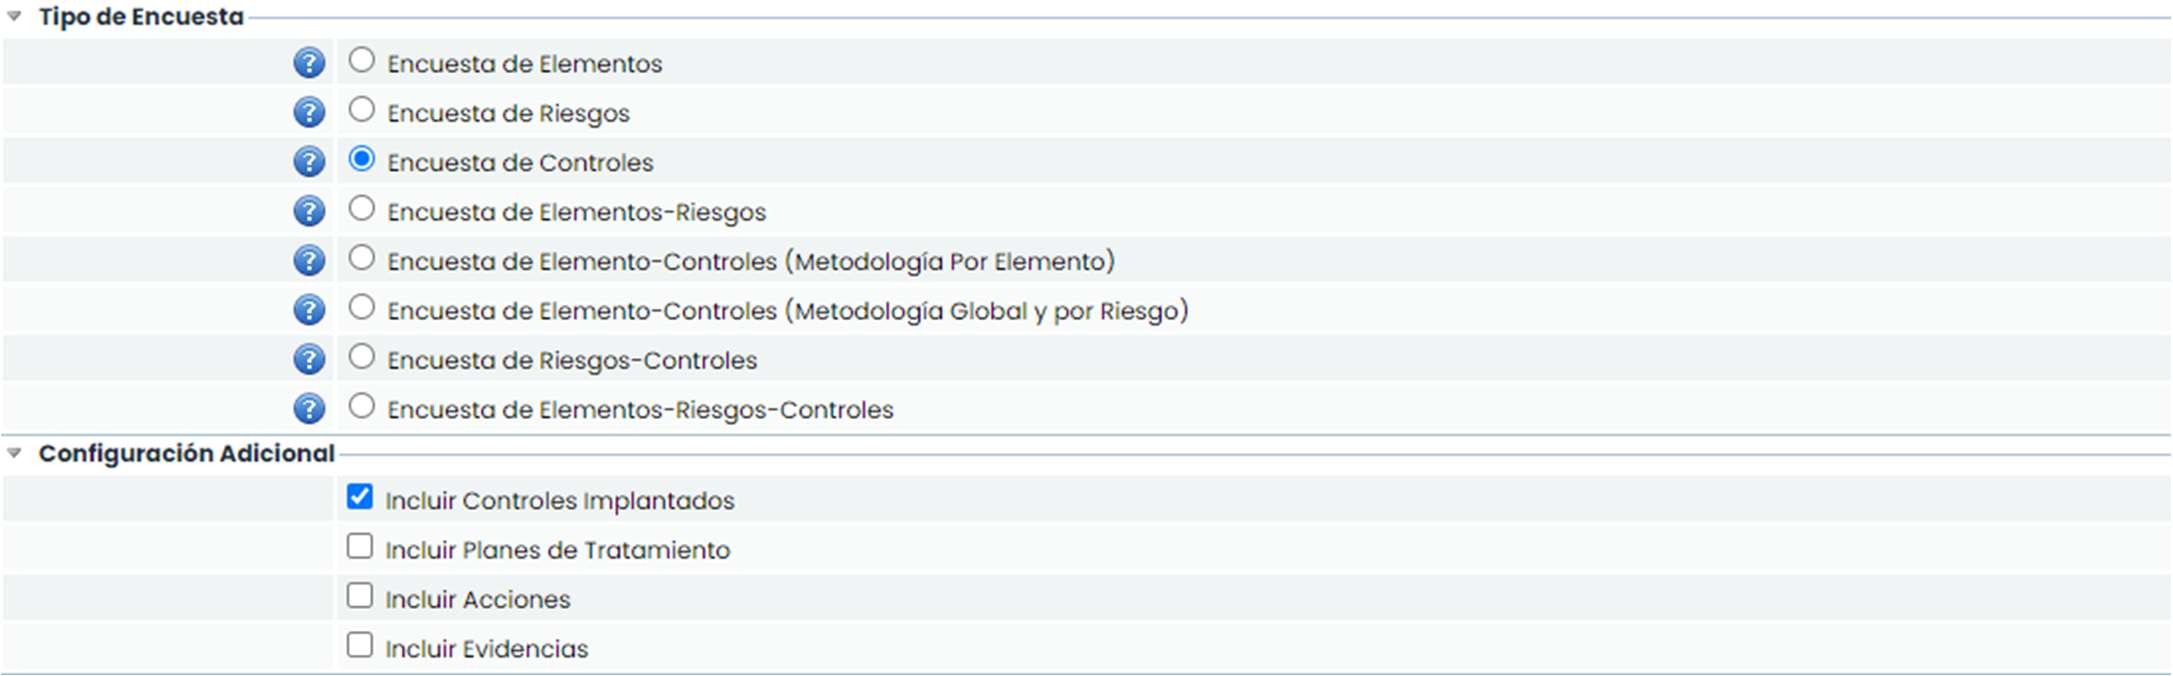Collapse the Configuración Adicional section arrow
Image resolution: width=2173 pixels, height=676 pixels.
(15, 453)
